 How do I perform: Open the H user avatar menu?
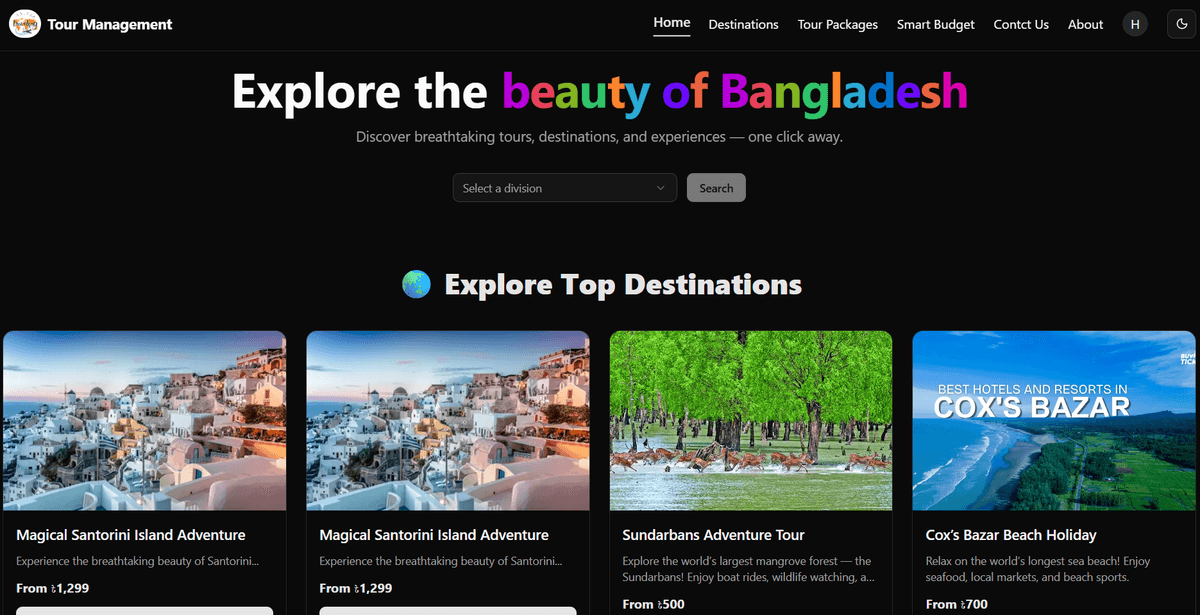(x=1135, y=24)
